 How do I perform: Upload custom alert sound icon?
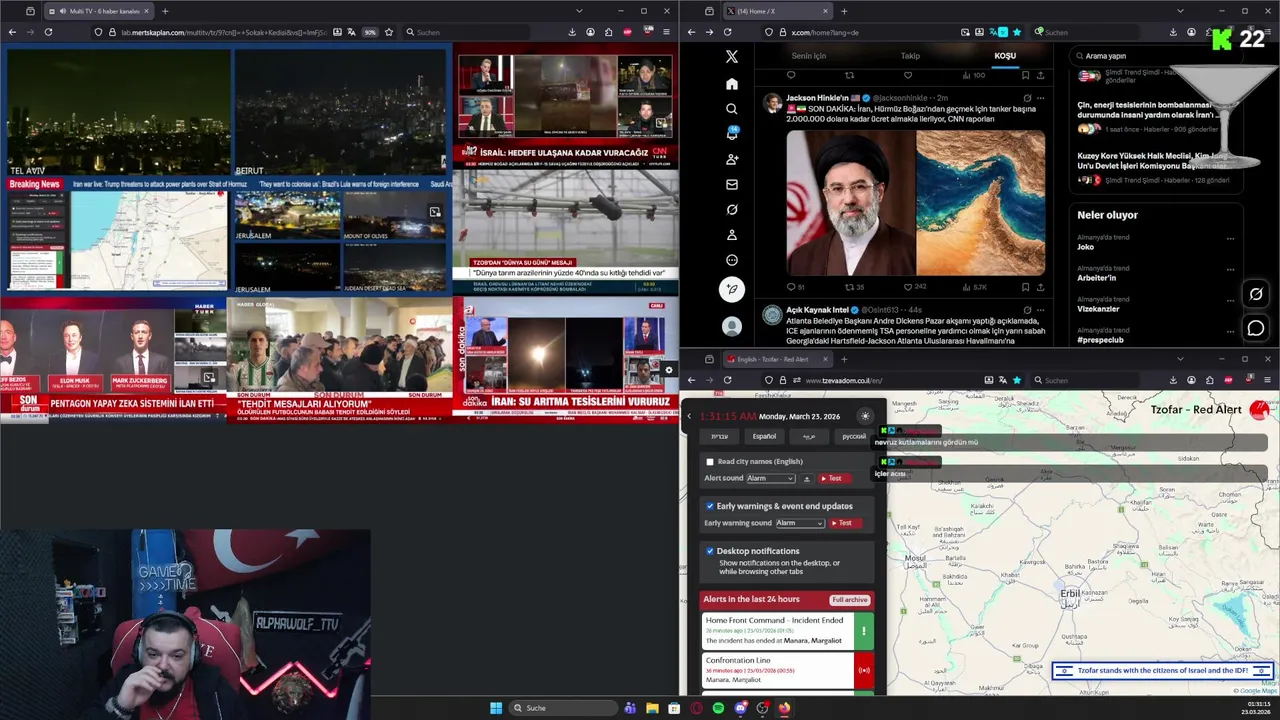click(x=807, y=478)
